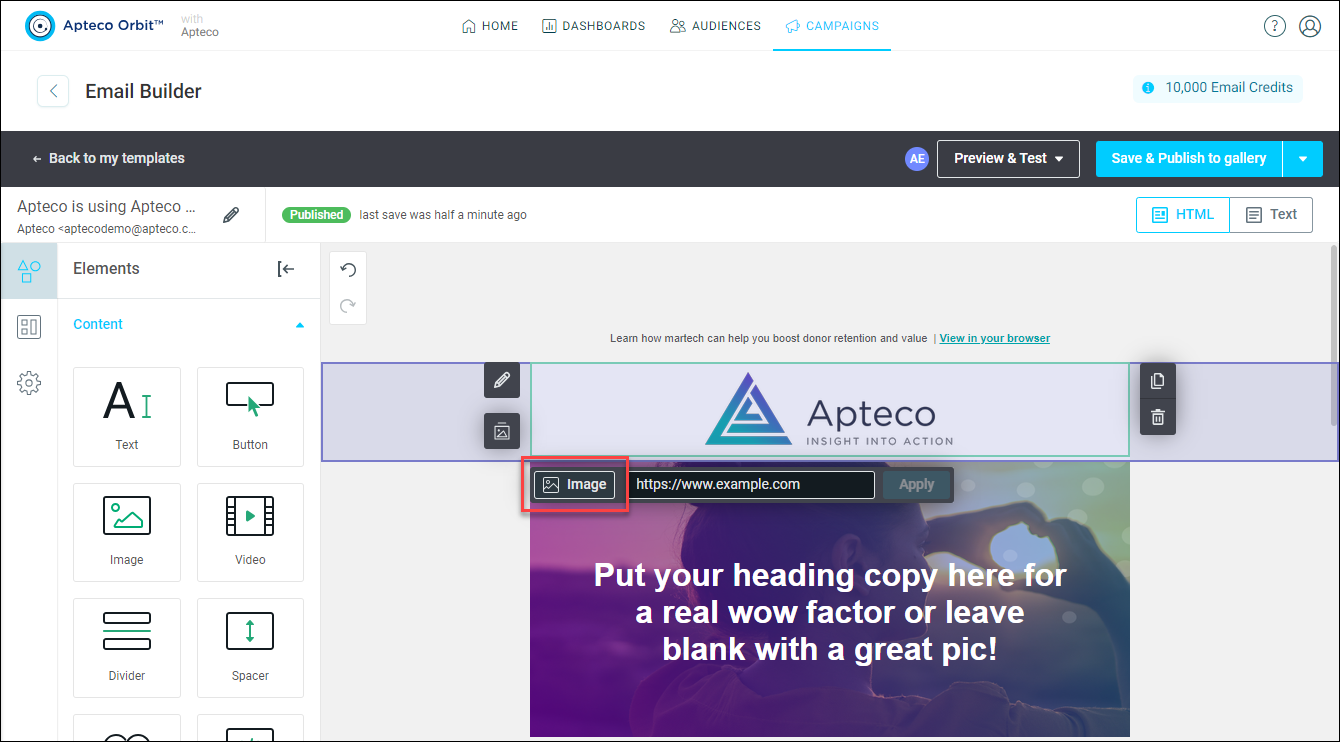Select the Video content element
The height and width of the screenshot is (742, 1340).
coord(250,532)
